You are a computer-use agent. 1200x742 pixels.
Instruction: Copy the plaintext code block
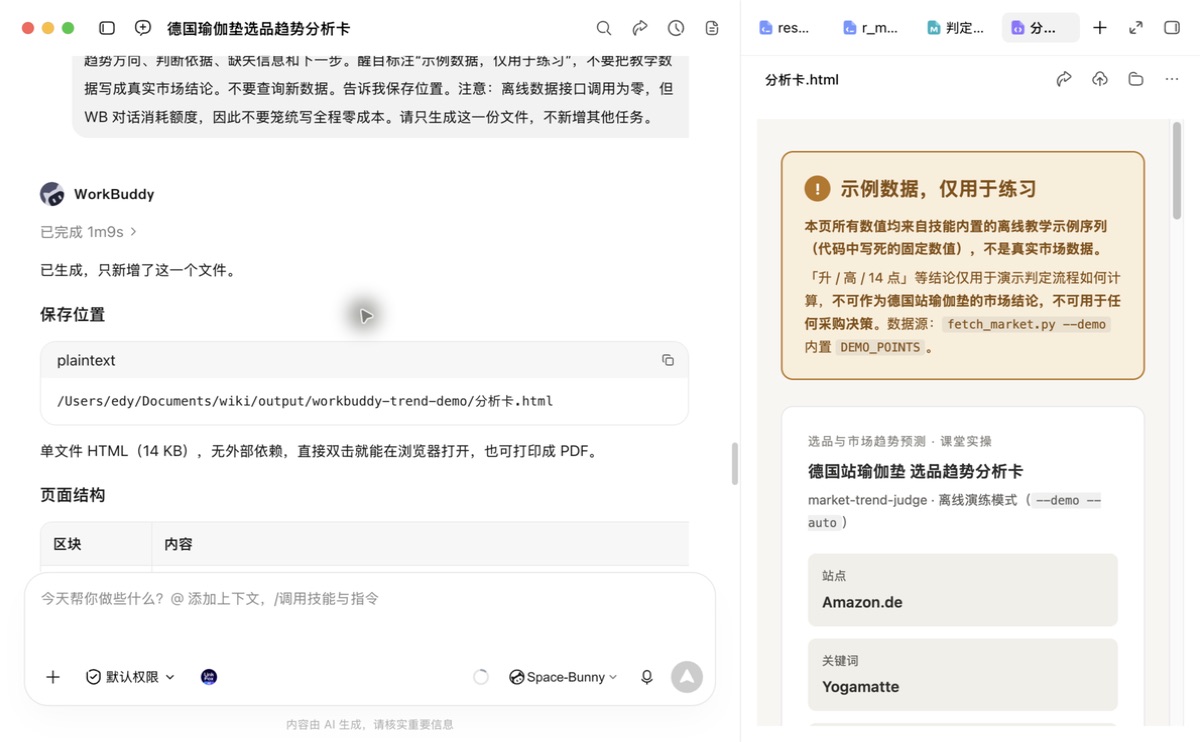coord(668,360)
